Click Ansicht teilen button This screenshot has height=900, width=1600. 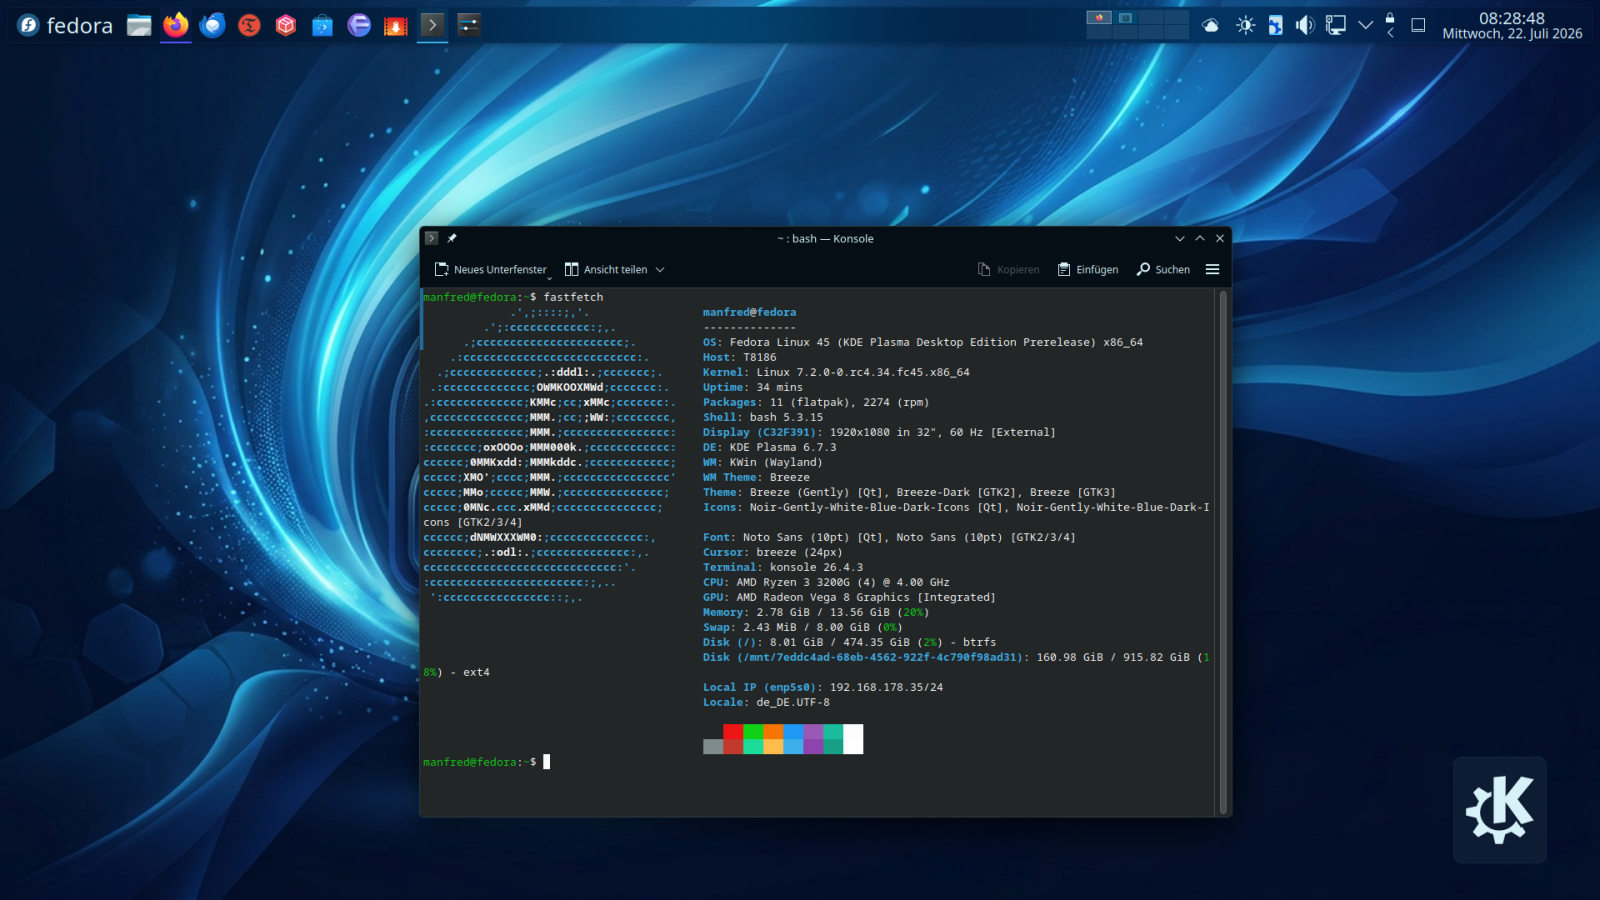coord(606,269)
